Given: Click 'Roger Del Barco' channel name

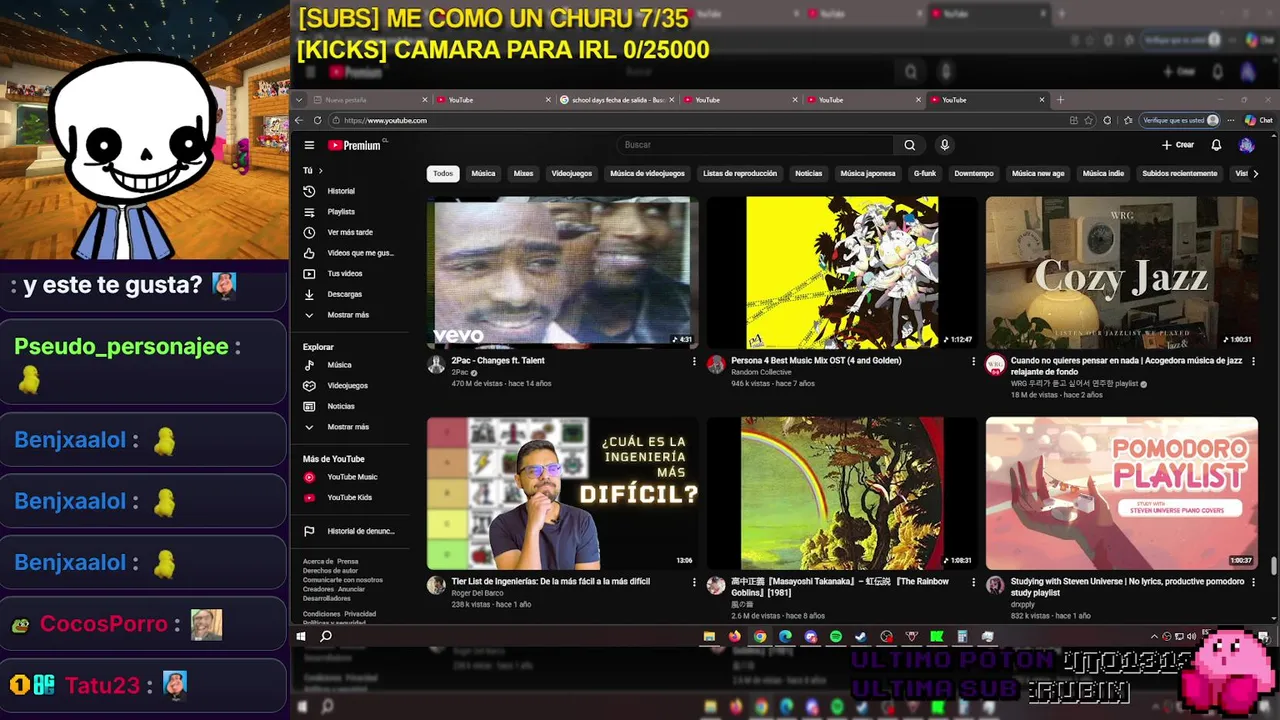Looking at the screenshot, I should coord(477,593).
